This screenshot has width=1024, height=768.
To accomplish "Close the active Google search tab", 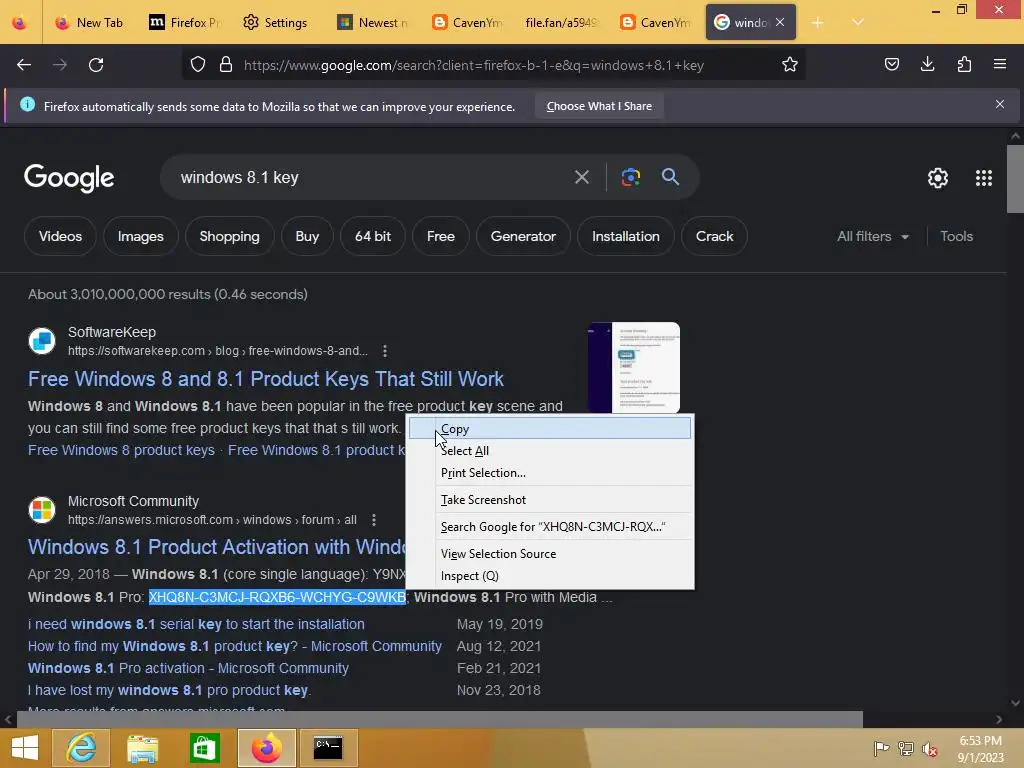I will click(780, 22).
